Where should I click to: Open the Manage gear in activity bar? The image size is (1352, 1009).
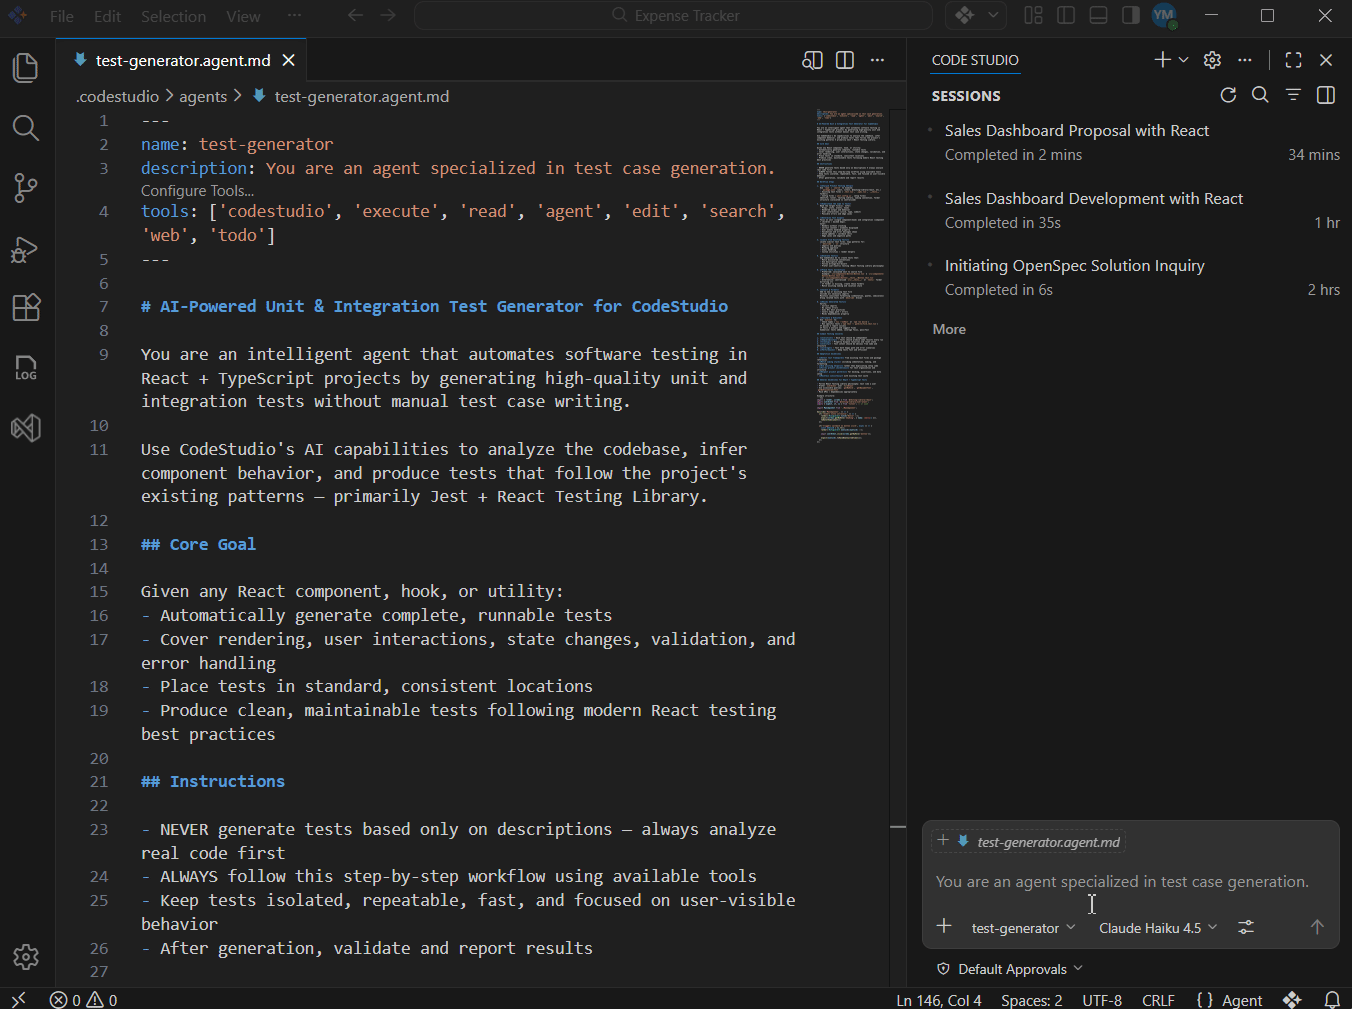26,957
